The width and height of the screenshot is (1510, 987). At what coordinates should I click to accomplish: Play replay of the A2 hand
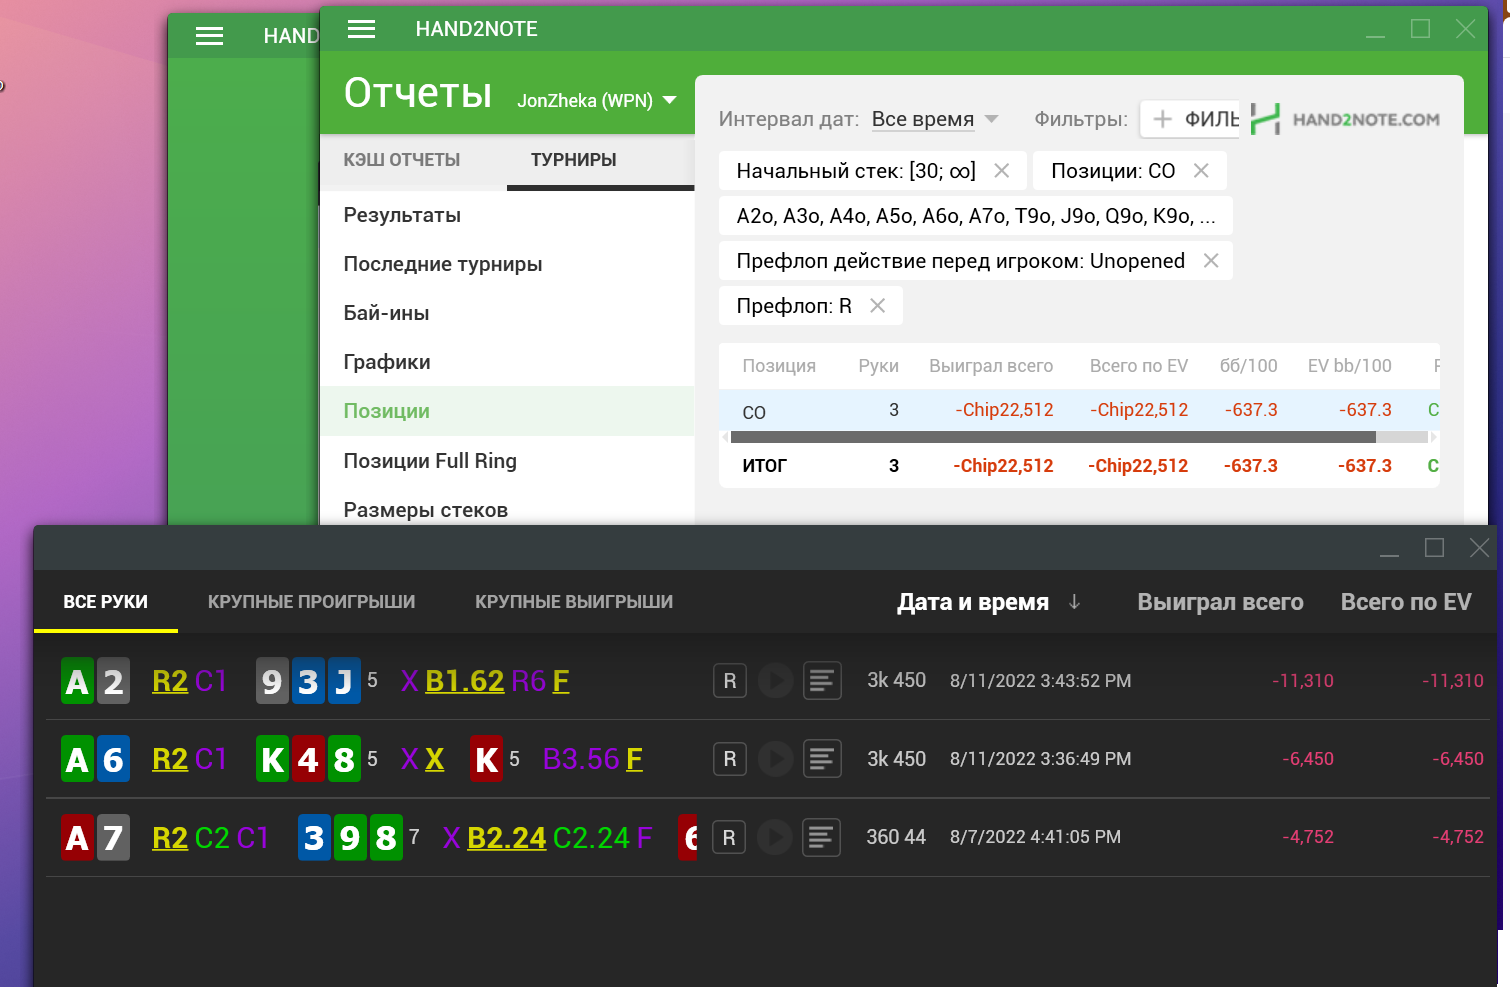click(775, 681)
